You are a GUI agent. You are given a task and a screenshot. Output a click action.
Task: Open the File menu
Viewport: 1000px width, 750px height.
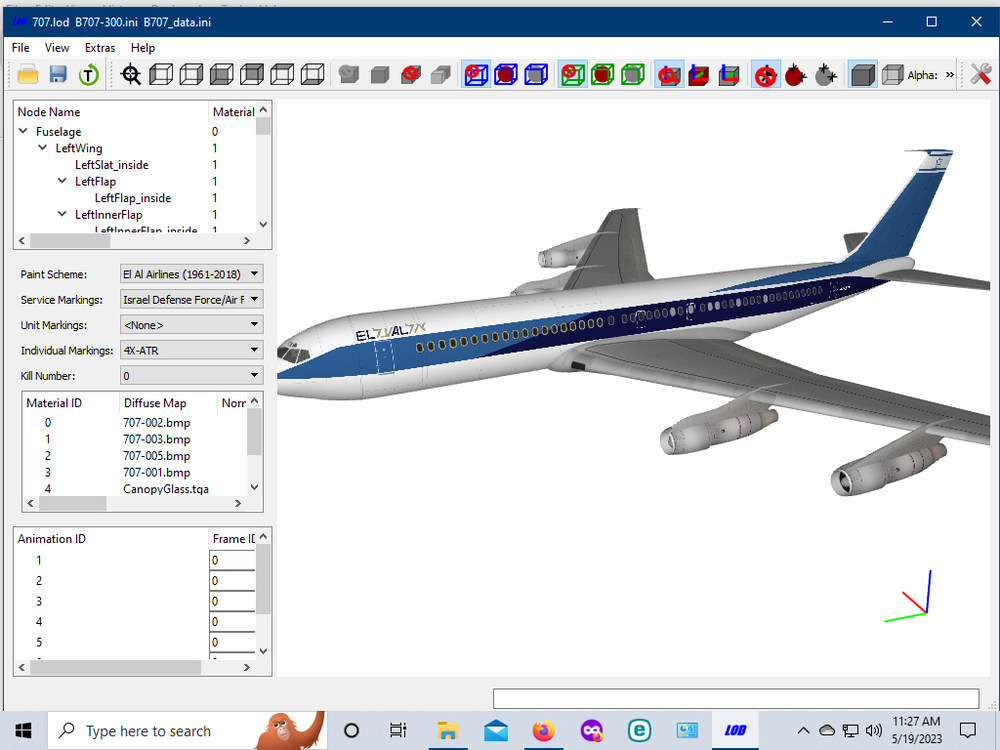[20, 48]
